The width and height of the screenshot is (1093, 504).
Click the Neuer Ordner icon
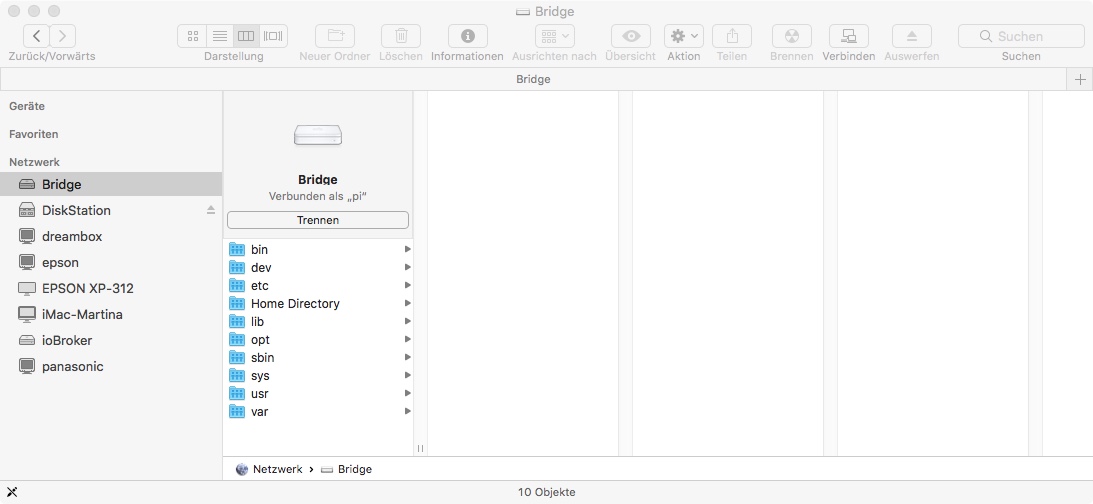tap(335, 36)
